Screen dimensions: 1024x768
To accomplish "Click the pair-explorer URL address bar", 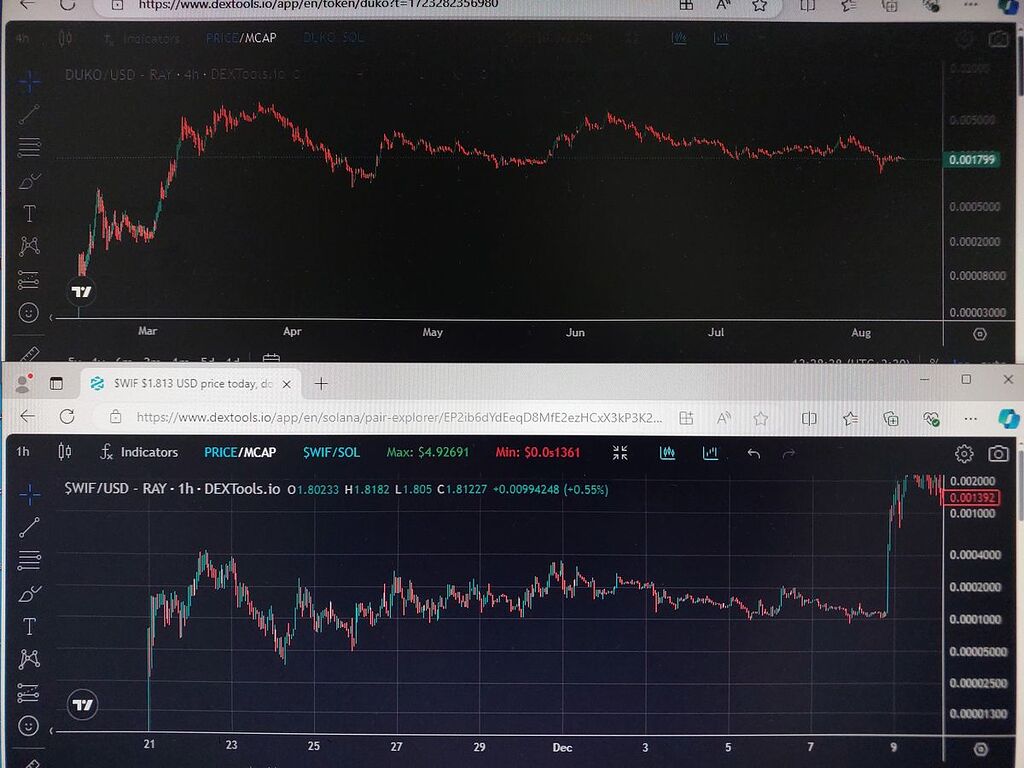I will pyautogui.click(x=399, y=417).
